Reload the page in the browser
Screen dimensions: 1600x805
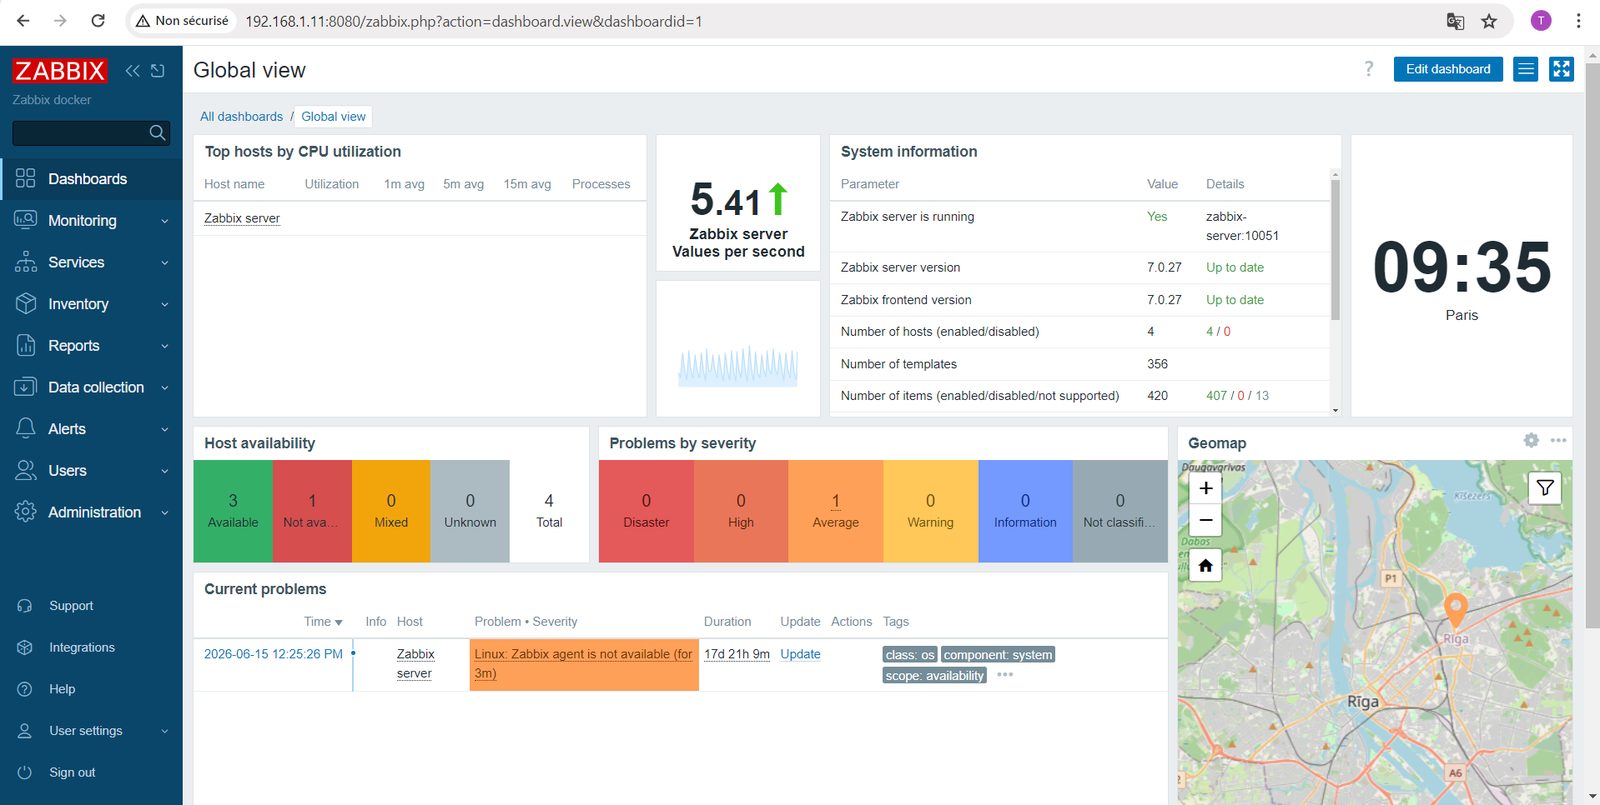click(98, 21)
